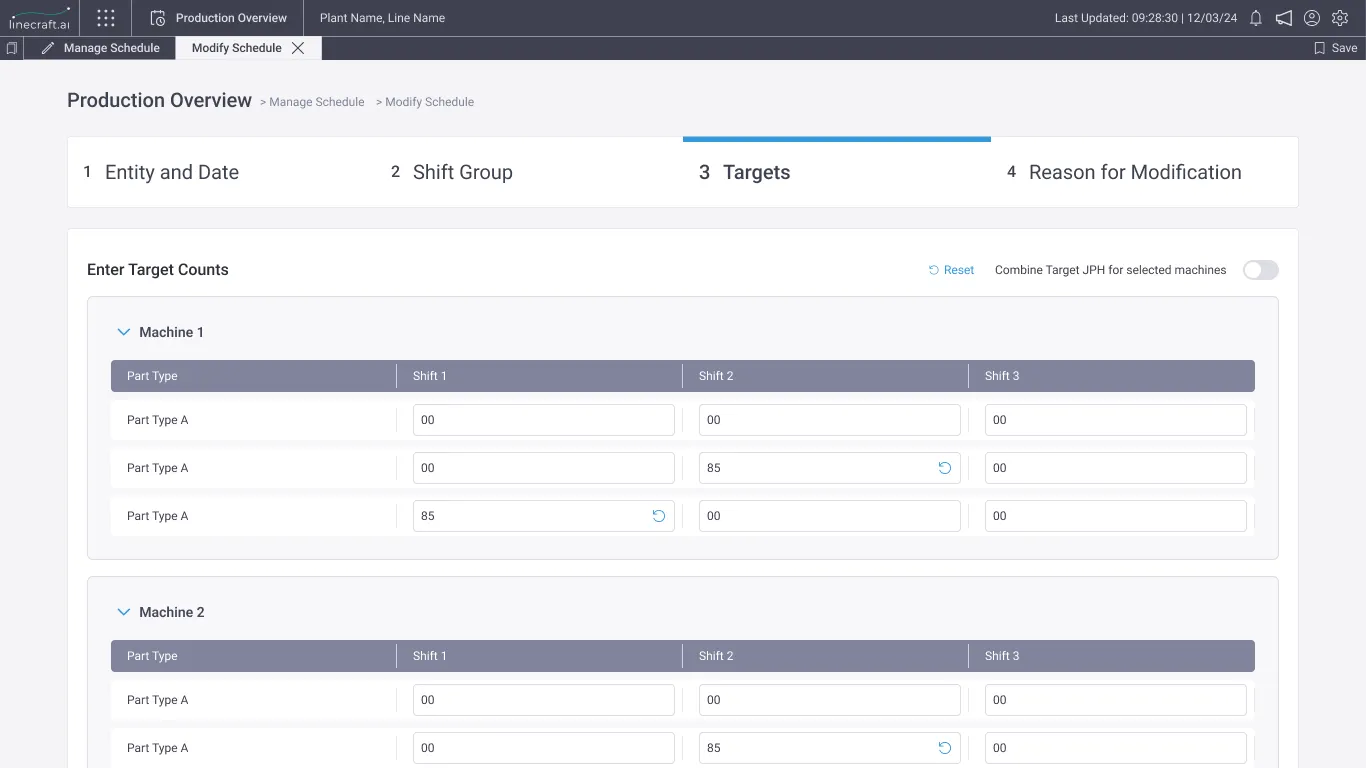Viewport: 1366px width, 768px height.
Task: Click Machine 1 third row Shift 3 field
Action: (x=1116, y=516)
